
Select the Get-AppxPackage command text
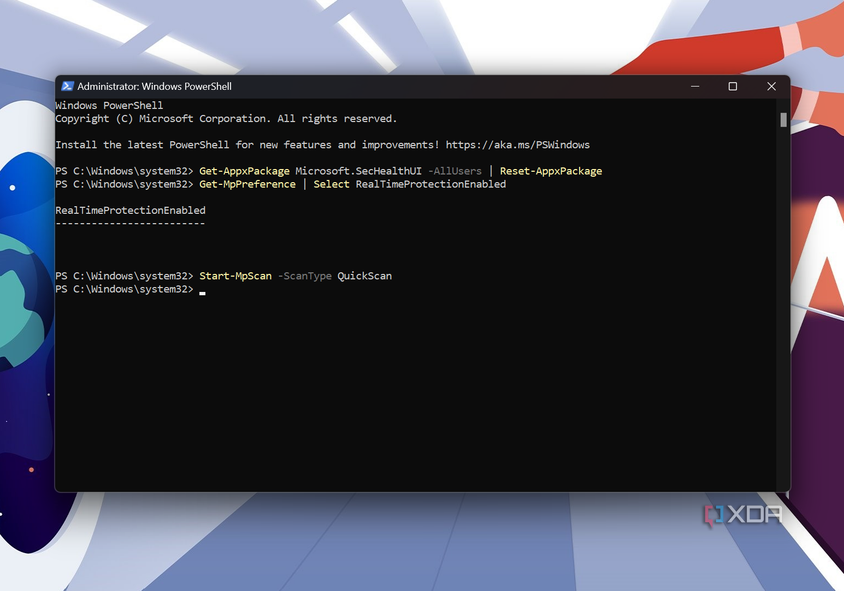click(x=243, y=170)
